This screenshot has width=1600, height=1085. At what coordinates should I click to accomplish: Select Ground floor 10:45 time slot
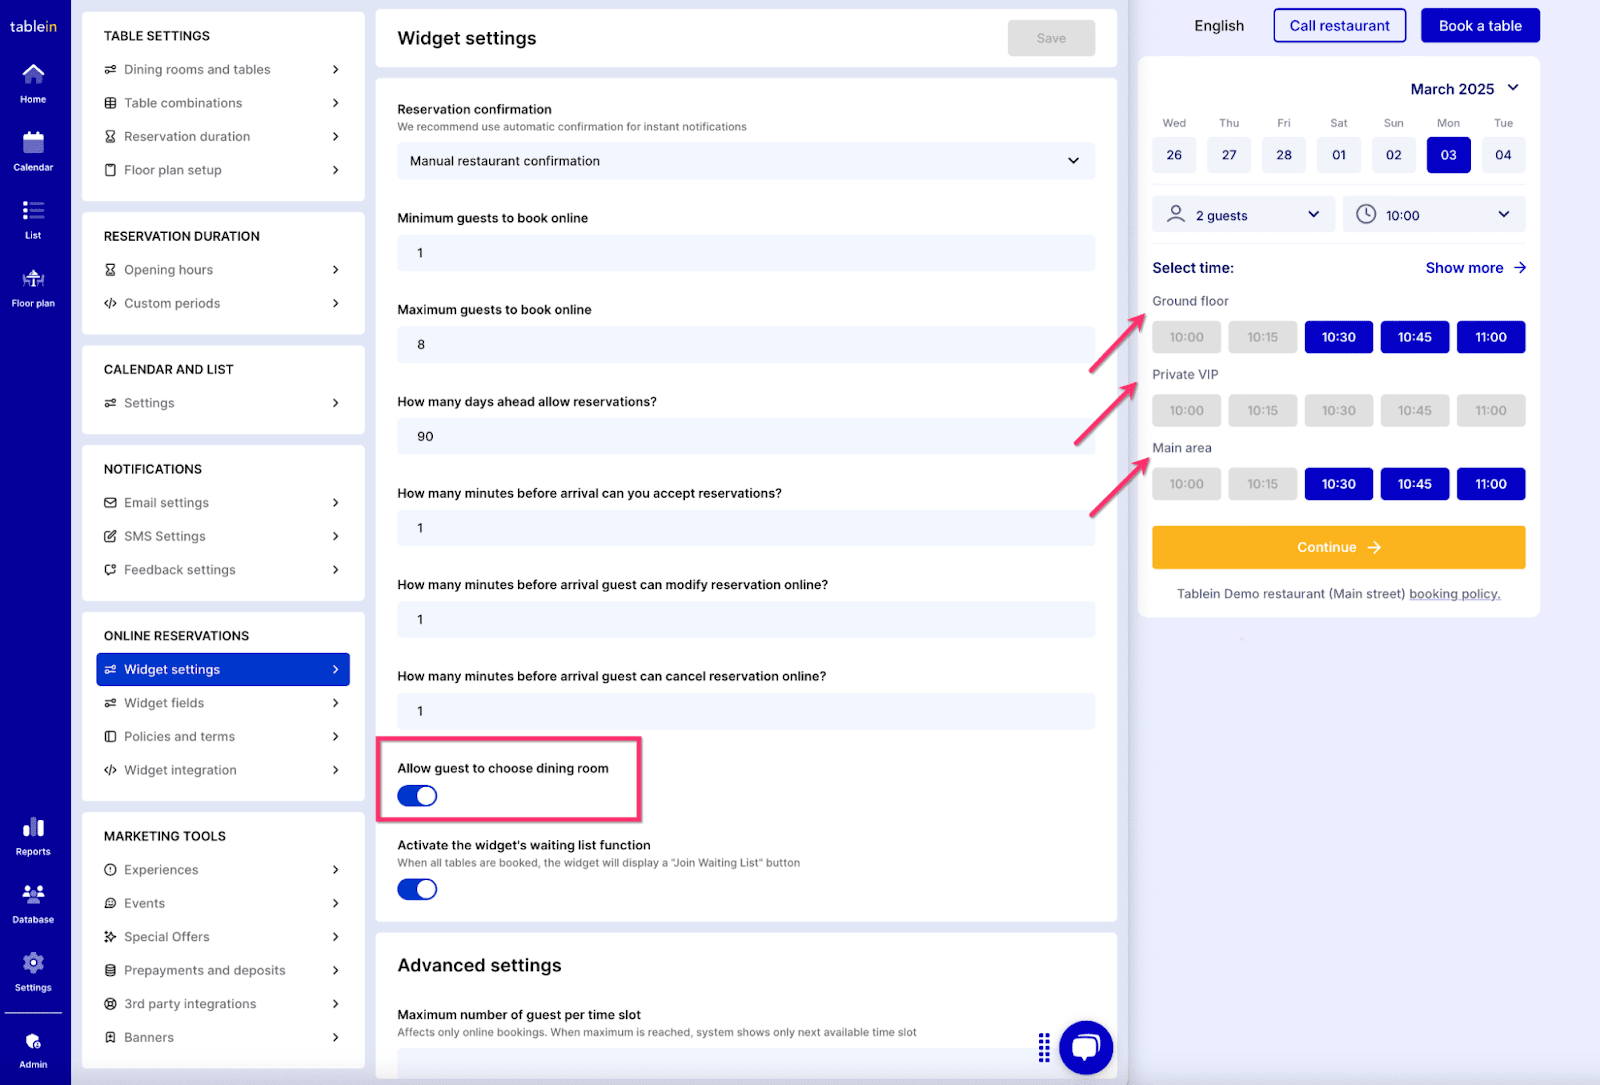click(x=1415, y=337)
